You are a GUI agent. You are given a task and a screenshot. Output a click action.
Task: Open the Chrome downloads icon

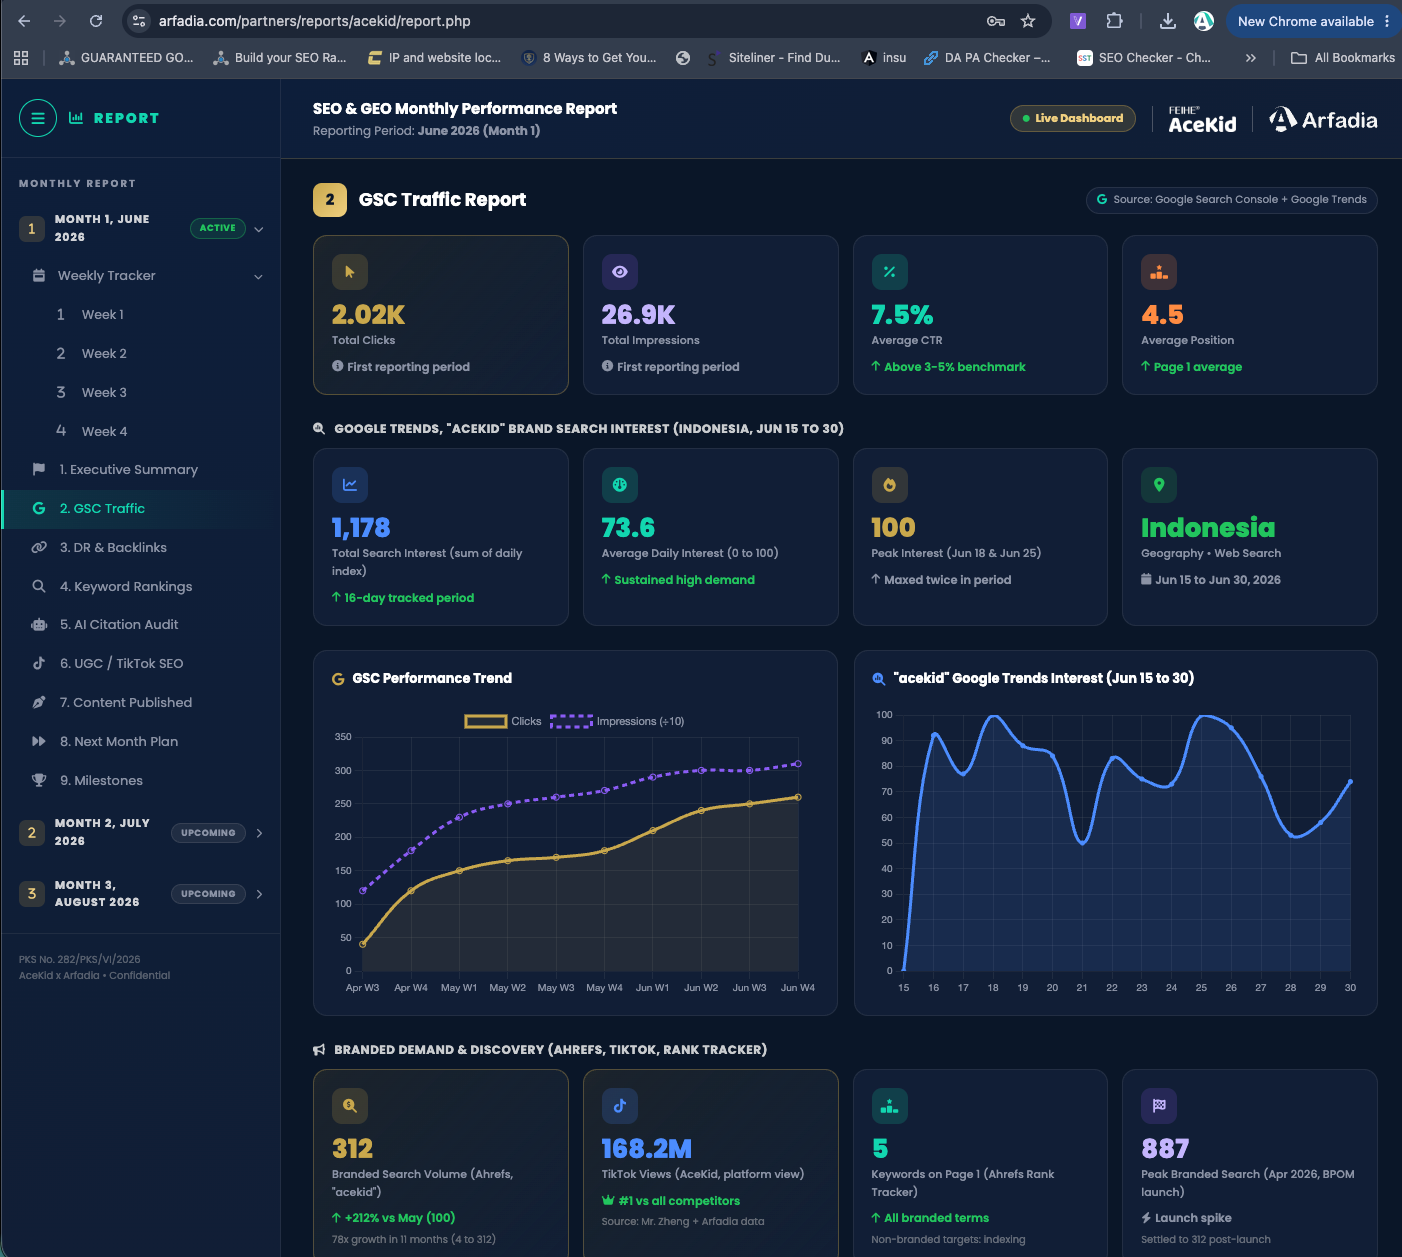point(1167,21)
